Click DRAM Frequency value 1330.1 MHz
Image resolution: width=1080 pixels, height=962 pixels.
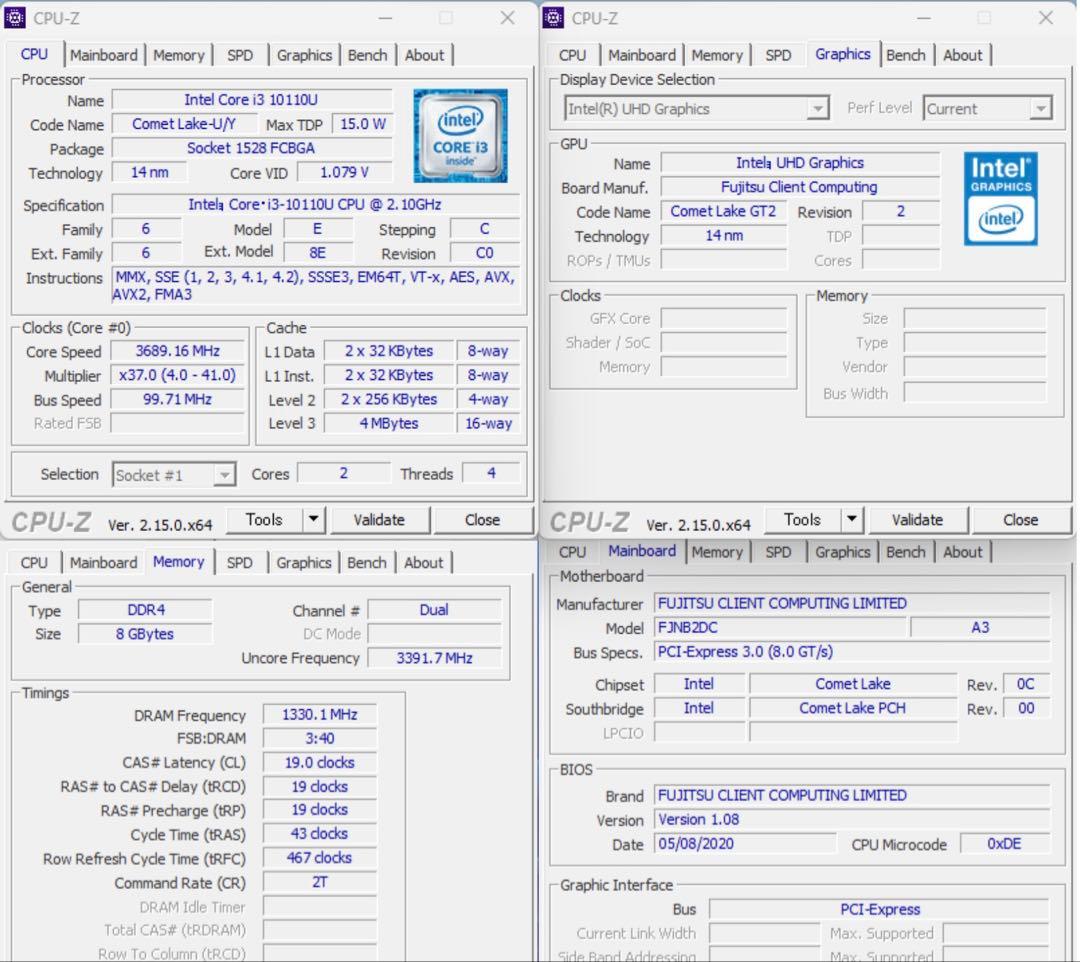(320, 715)
